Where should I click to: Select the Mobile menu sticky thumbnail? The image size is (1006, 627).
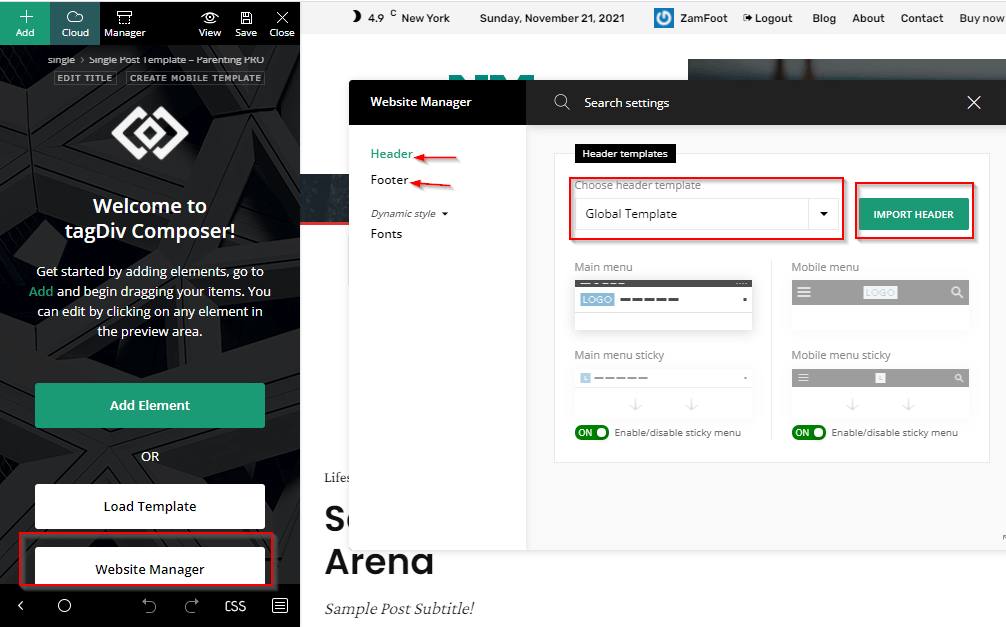(x=880, y=393)
